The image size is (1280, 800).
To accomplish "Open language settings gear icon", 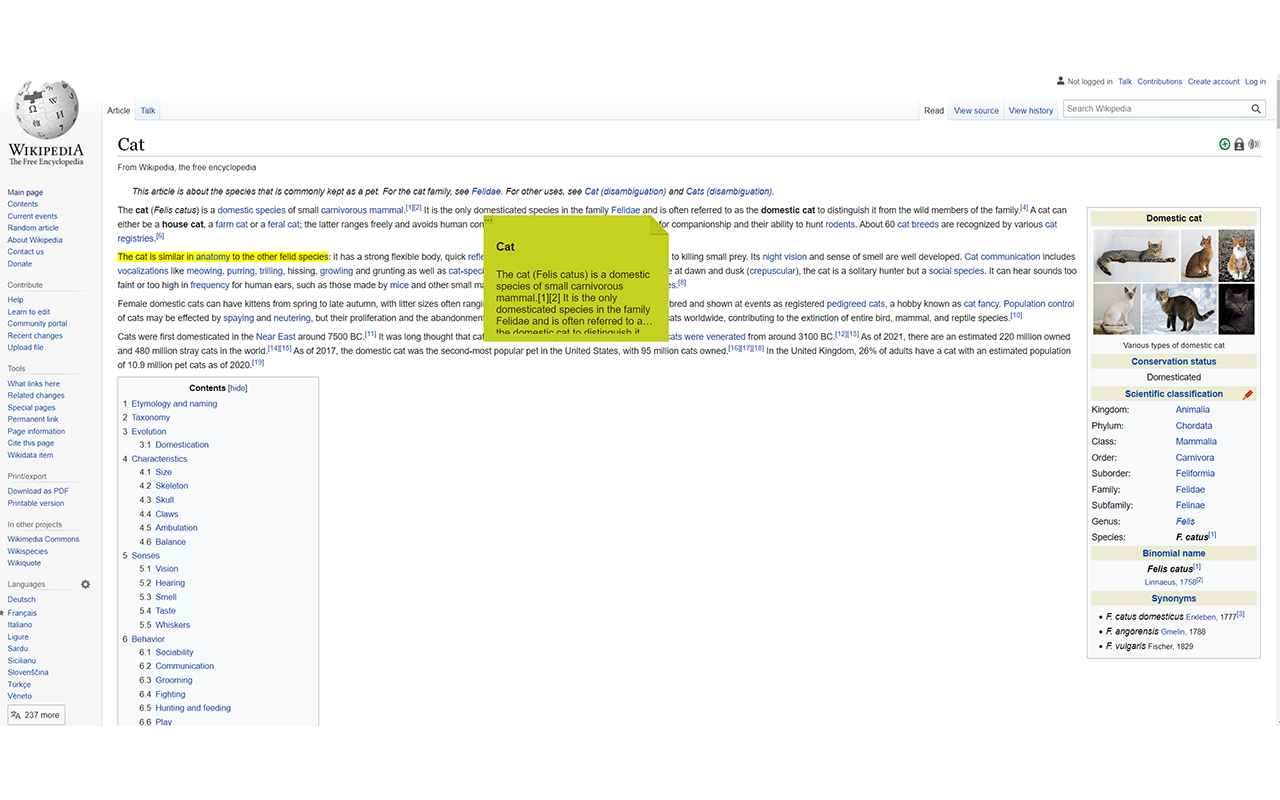I will pyautogui.click(x=86, y=584).
